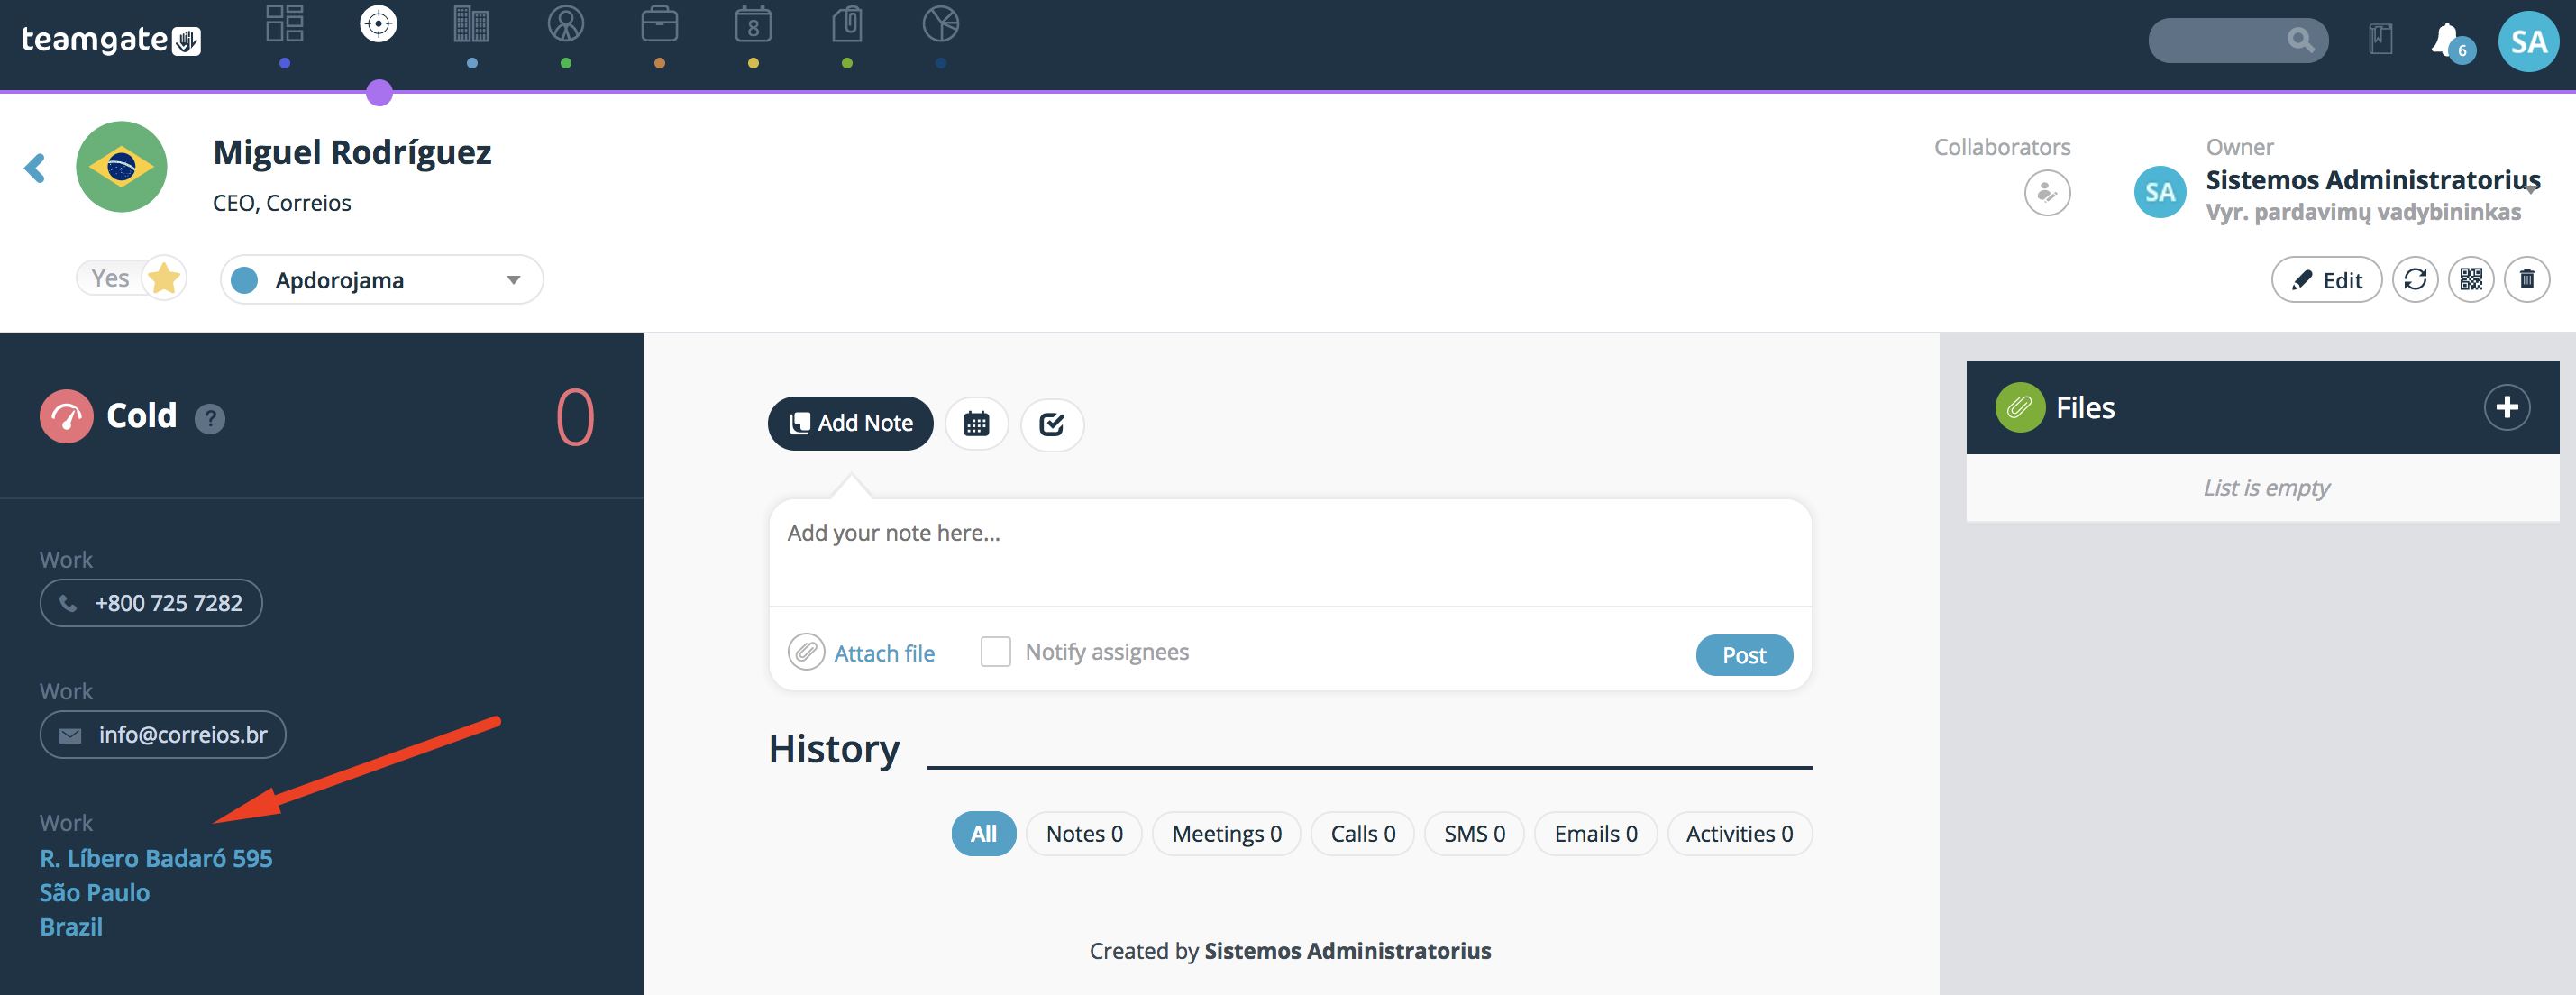Open the Insights pie chart icon
Image resolution: width=2576 pixels, height=995 pixels.
click(x=941, y=24)
